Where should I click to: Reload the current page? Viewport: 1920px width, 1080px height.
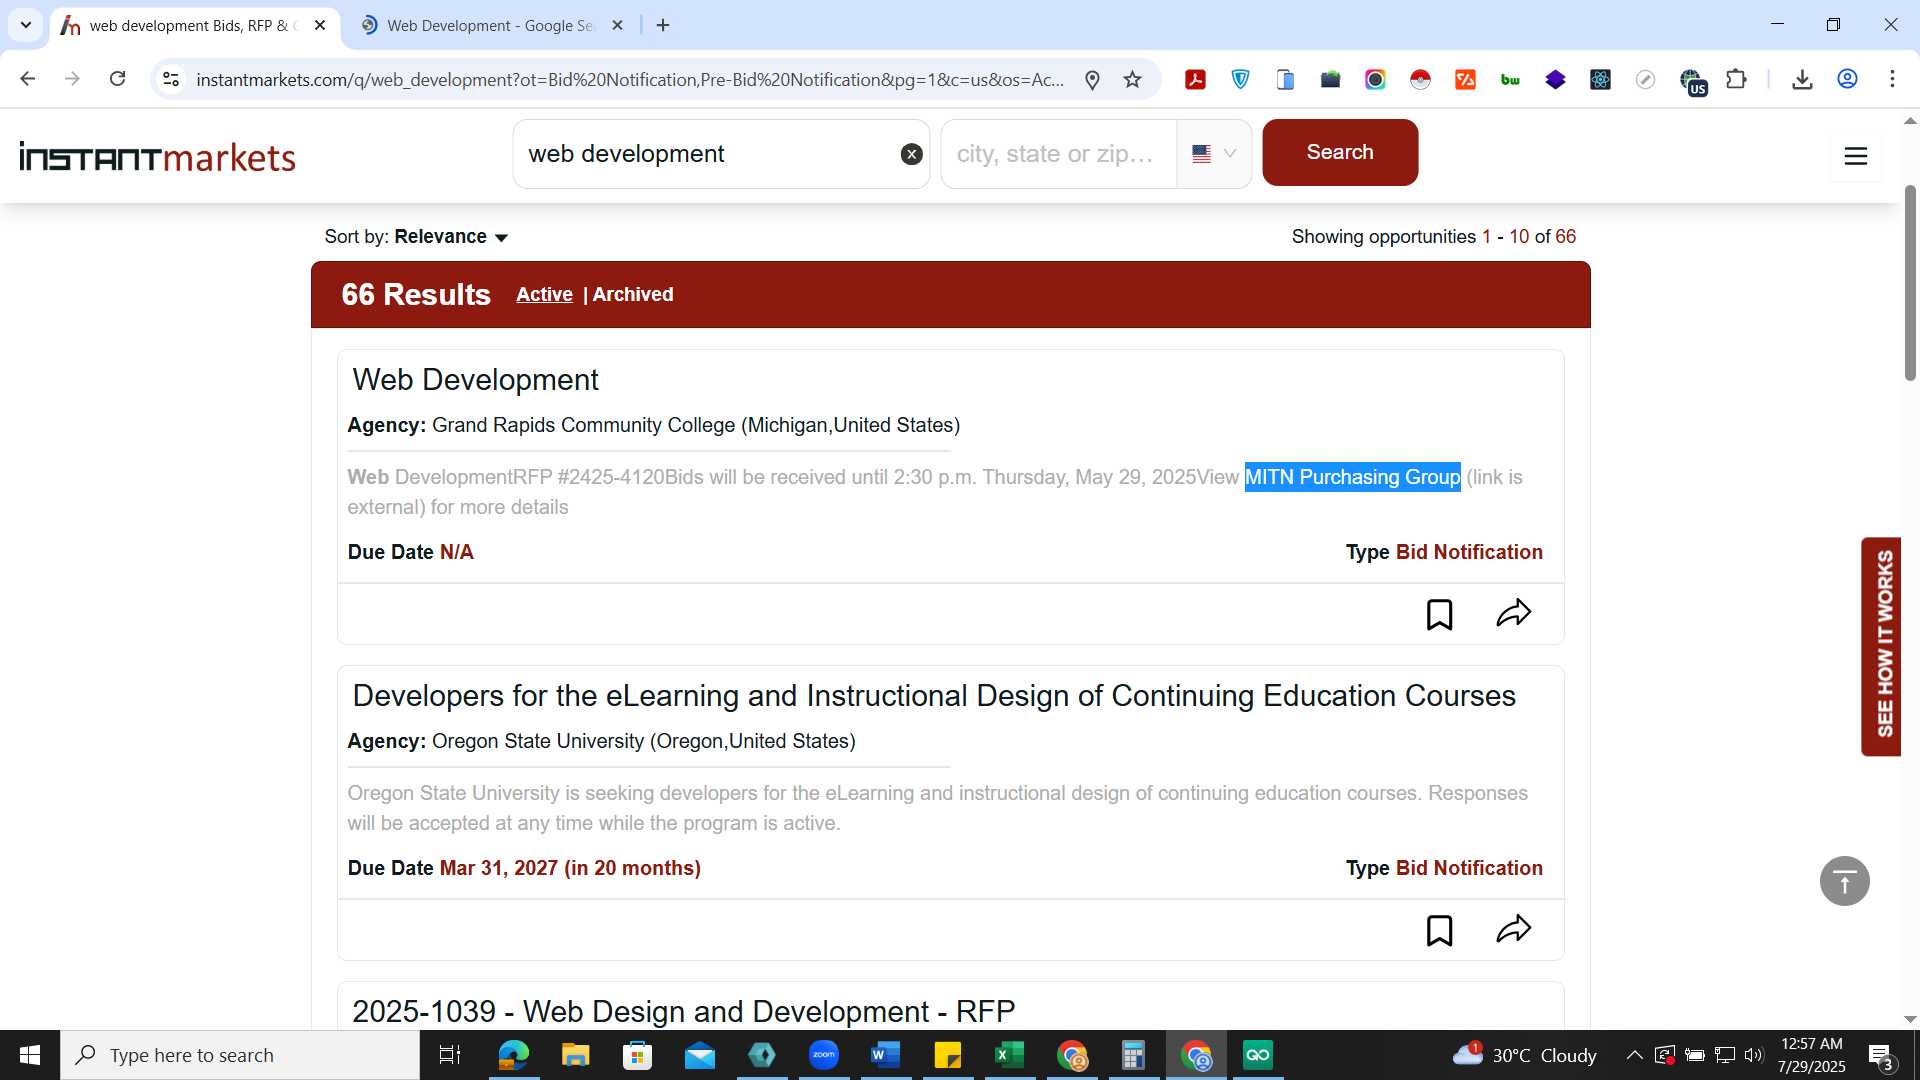(118, 79)
